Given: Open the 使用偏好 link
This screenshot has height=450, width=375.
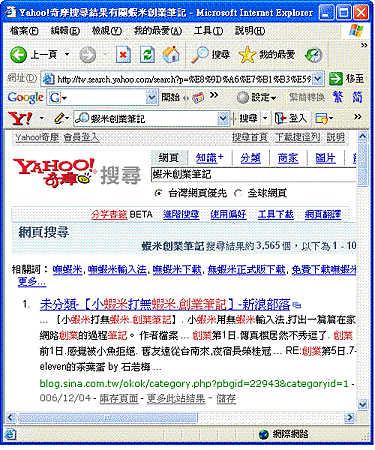Looking at the screenshot, I should [x=228, y=214].
